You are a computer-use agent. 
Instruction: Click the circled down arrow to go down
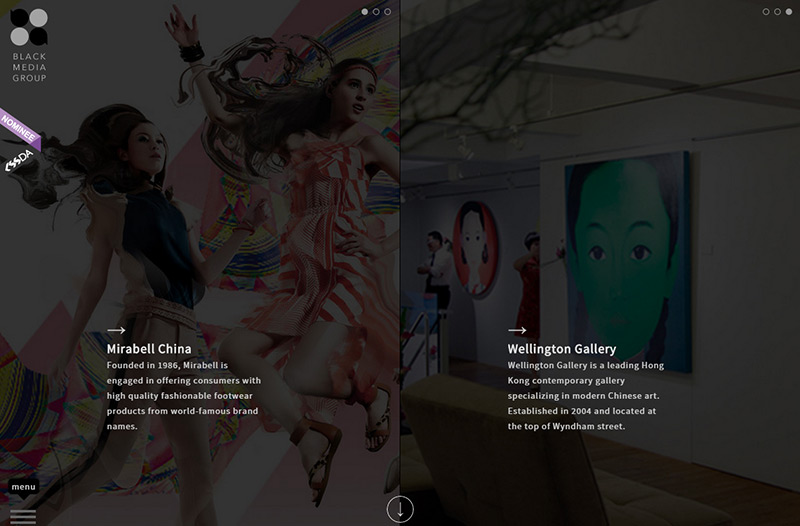pos(400,509)
